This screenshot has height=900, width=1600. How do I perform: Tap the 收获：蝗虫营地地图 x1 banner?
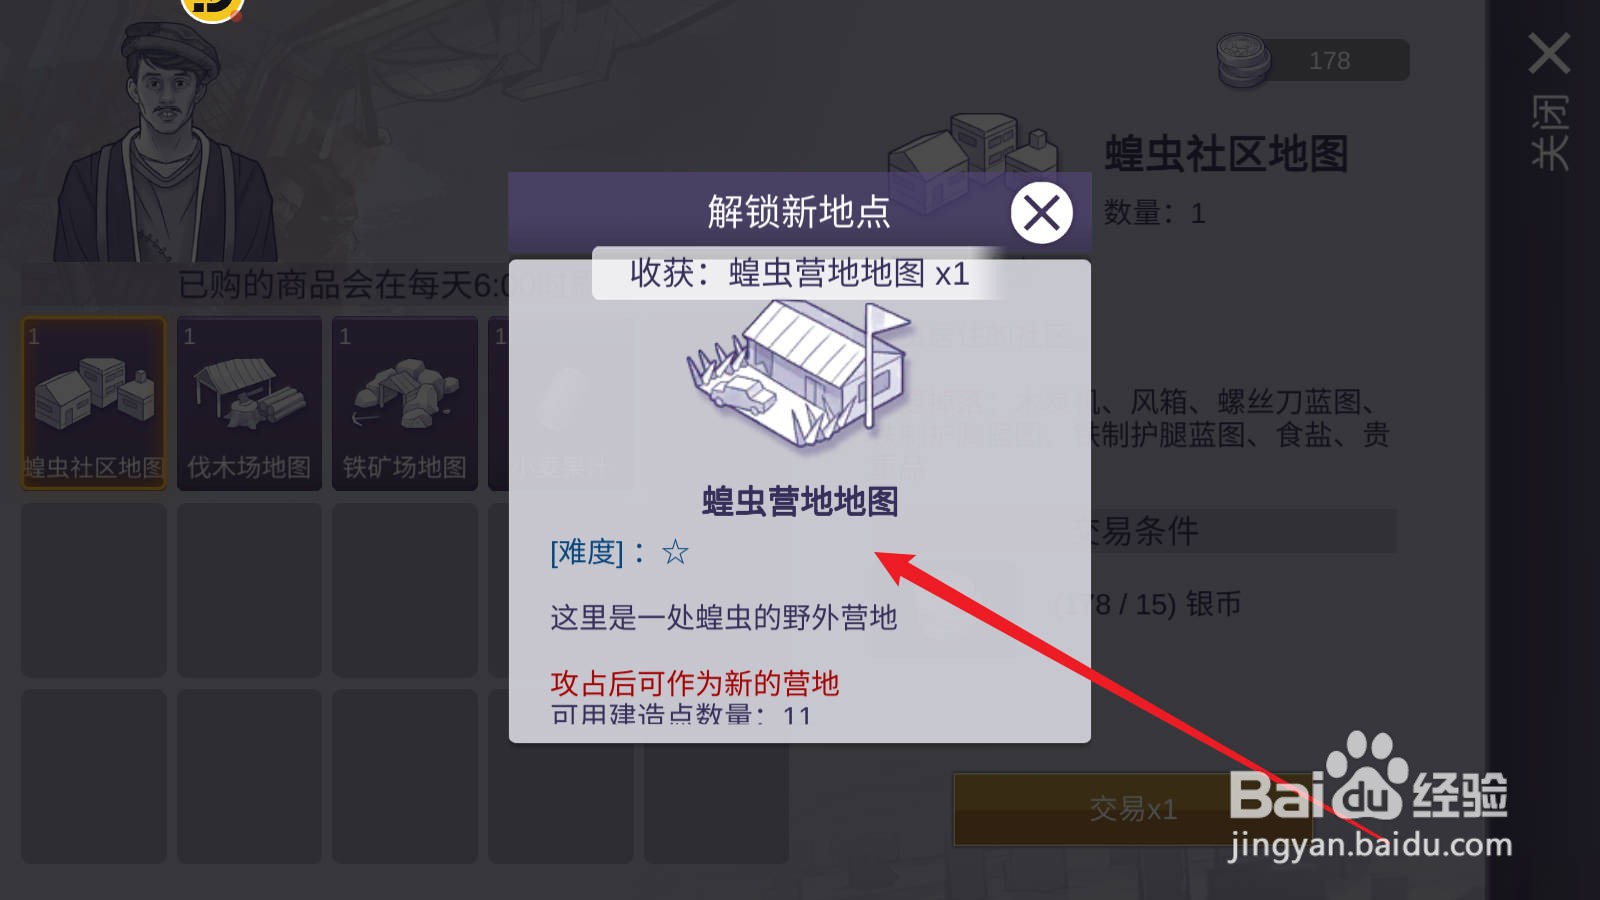[799, 273]
